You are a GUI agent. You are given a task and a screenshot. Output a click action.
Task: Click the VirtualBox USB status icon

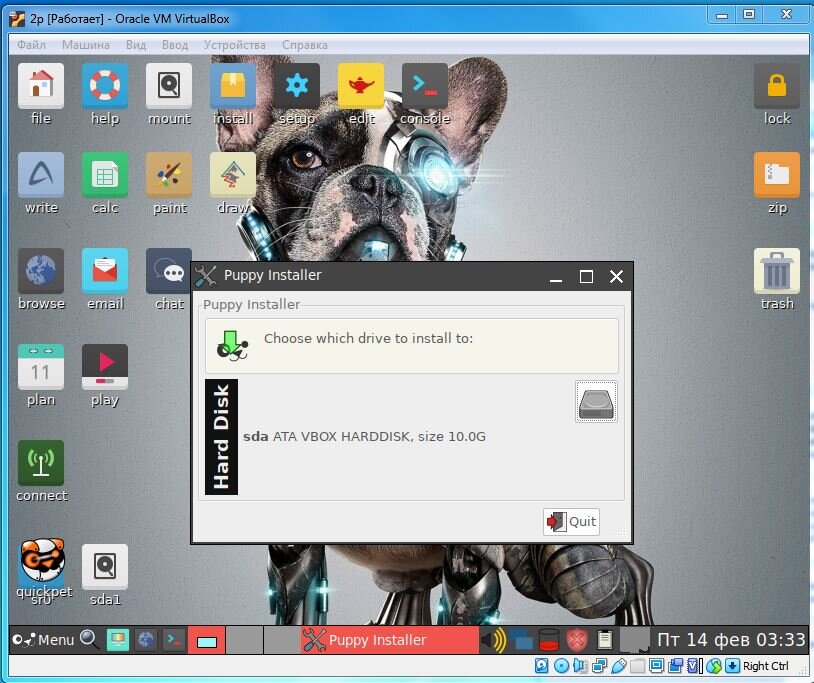619,666
